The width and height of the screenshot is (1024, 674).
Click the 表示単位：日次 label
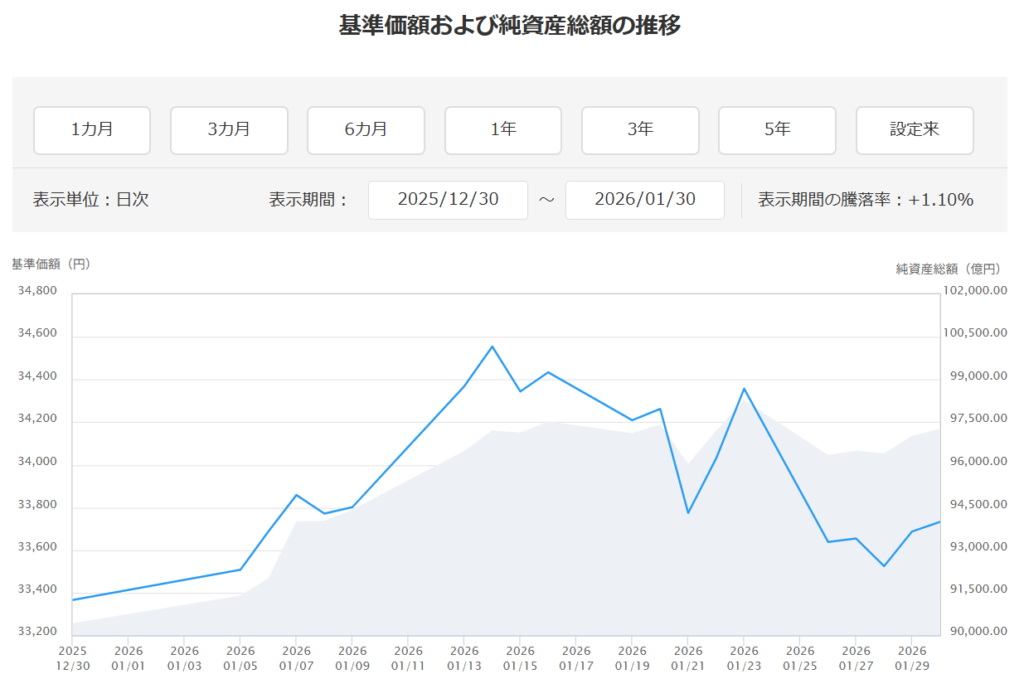[x=91, y=200]
